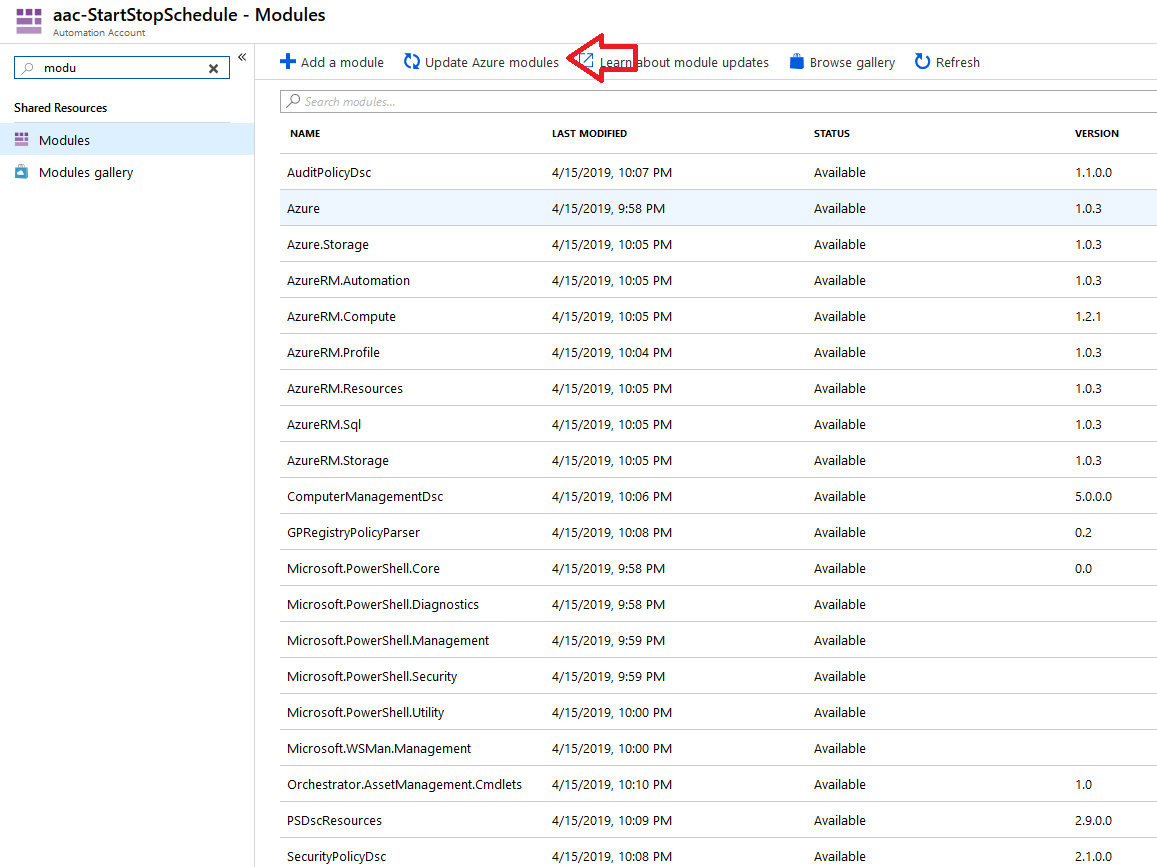This screenshot has width=1157, height=867.
Task: Open the Microsoft.WSMan.Management module
Action: pos(379,749)
